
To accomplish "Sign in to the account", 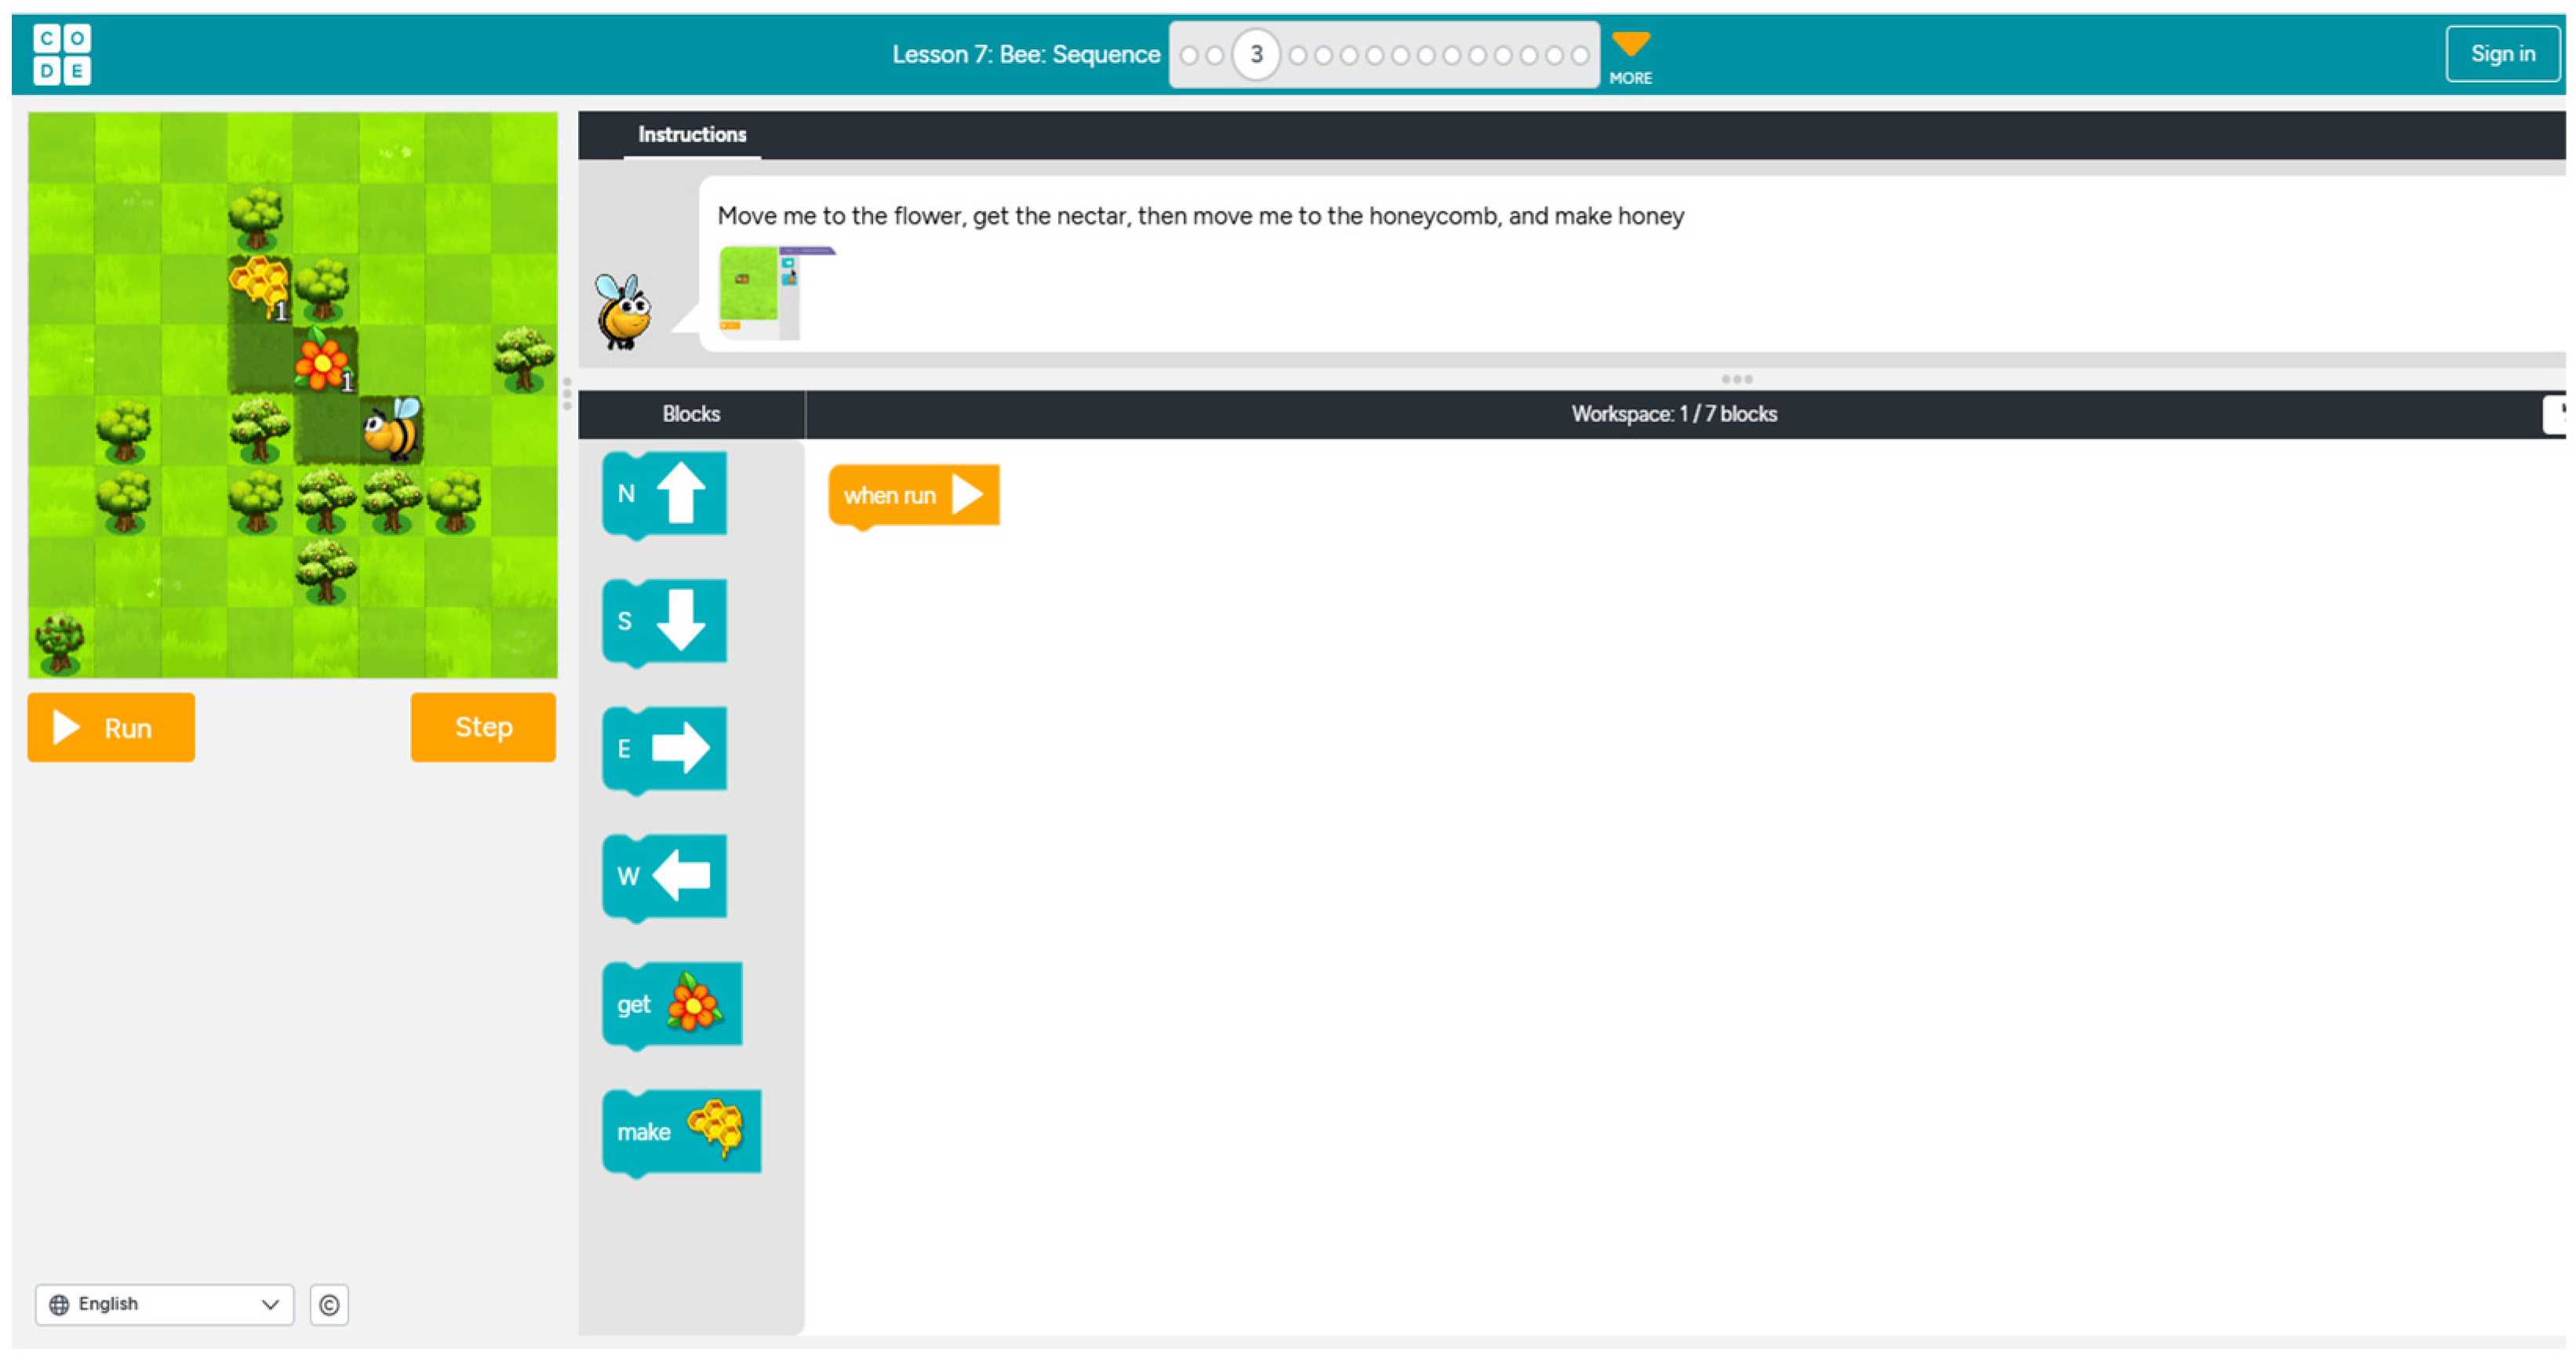I will 2503,54.
